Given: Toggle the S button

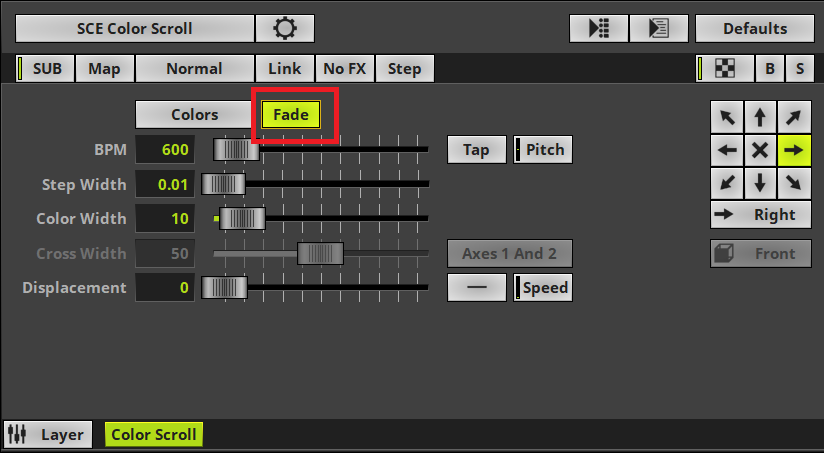Looking at the screenshot, I should (798, 69).
